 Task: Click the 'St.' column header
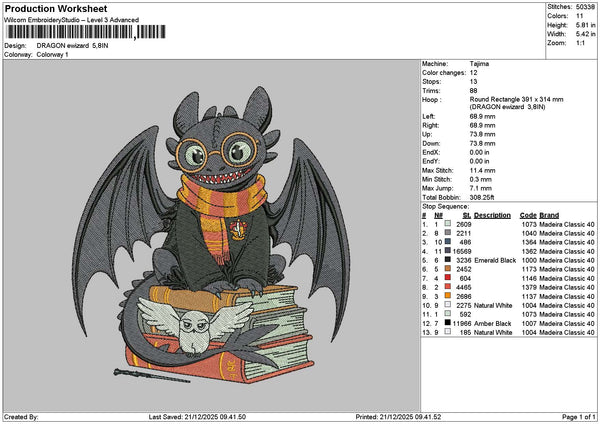coord(466,215)
